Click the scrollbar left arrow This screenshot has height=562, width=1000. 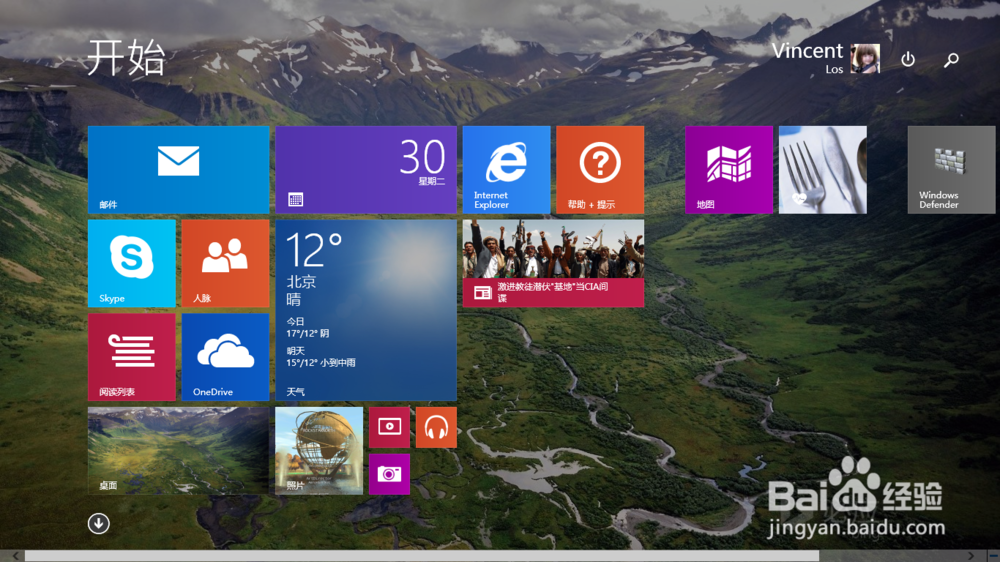pos(15,556)
